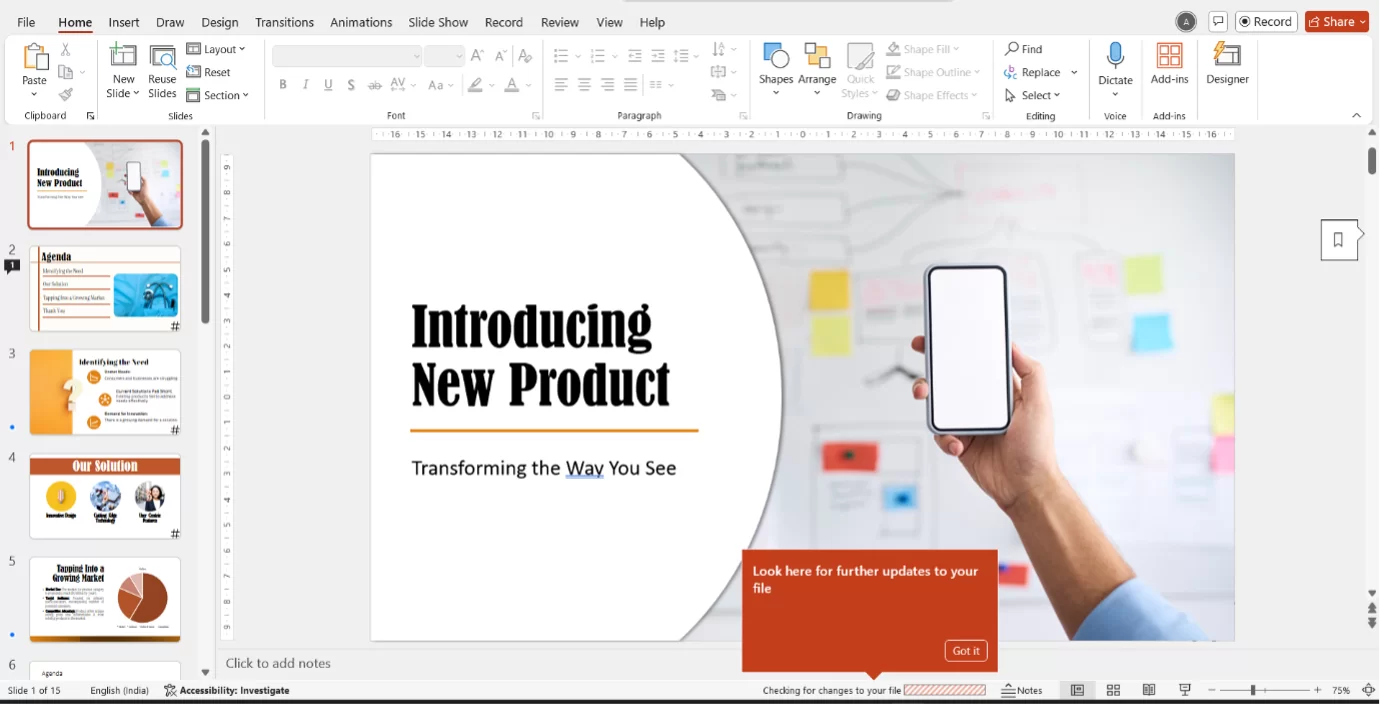Toggle italic formatting
Image resolution: width=1384 pixels, height=708 pixels.
coord(305,84)
